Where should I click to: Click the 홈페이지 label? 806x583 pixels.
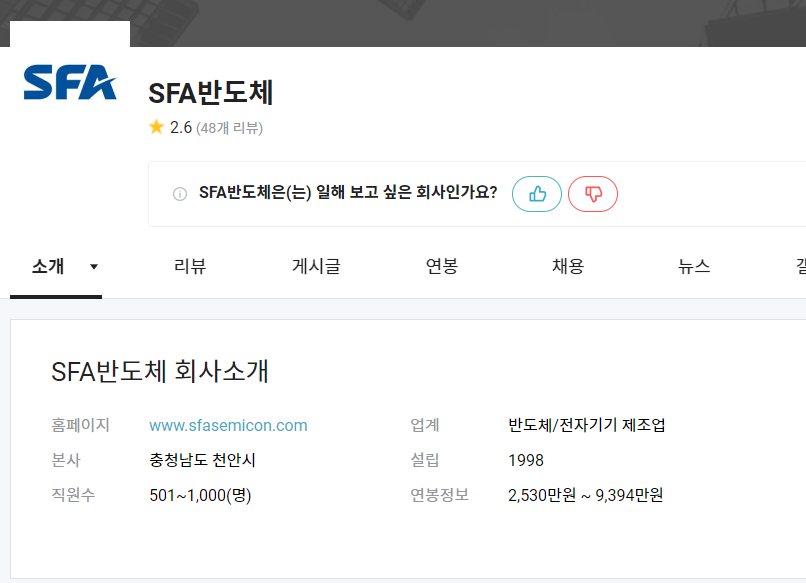80,425
